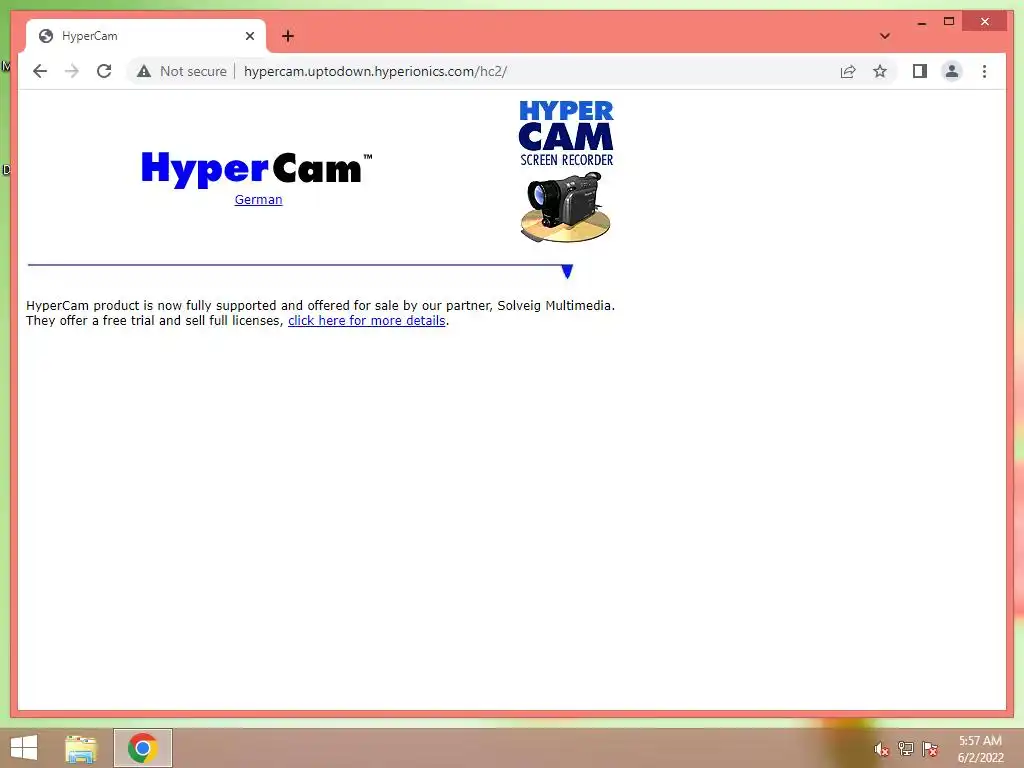Maximize the Chrome window
This screenshot has width=1024, height=768.
pos(949,22)
